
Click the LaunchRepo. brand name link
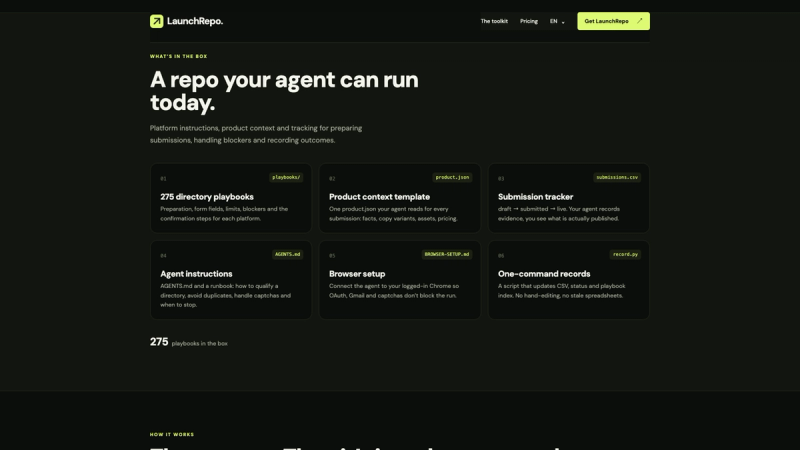(195, 21)
